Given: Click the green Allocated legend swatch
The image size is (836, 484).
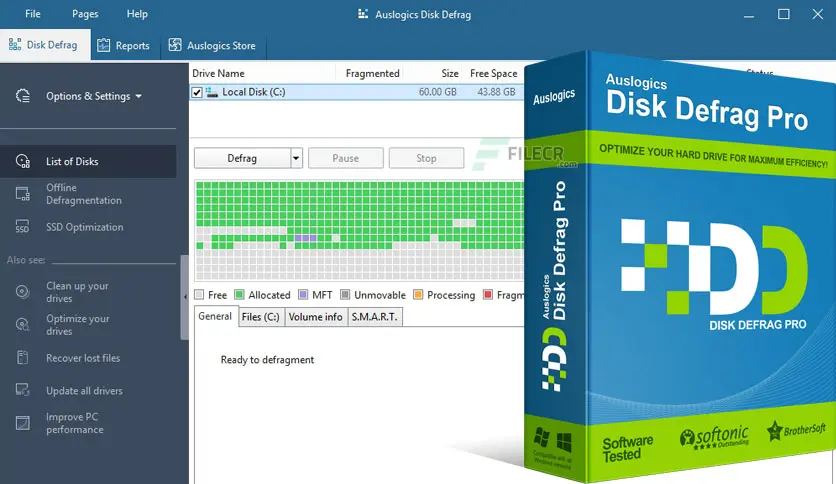Looking at the screenshot, I should click(x=240, y=295).
